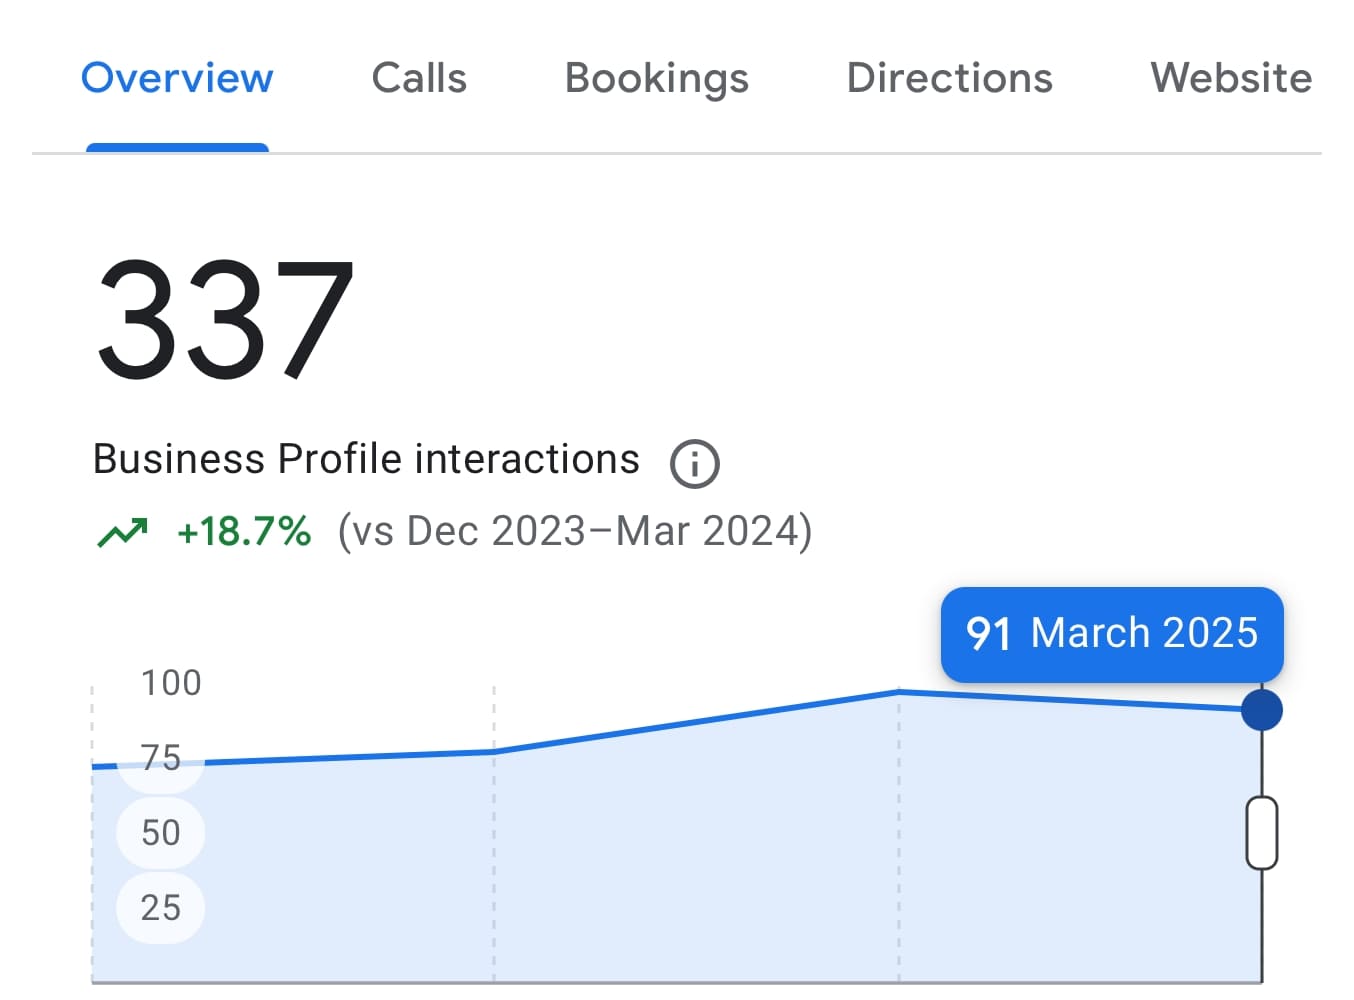Click the 75 y-axis label
1354x1000 pixels.
click(x=161, y=758)
